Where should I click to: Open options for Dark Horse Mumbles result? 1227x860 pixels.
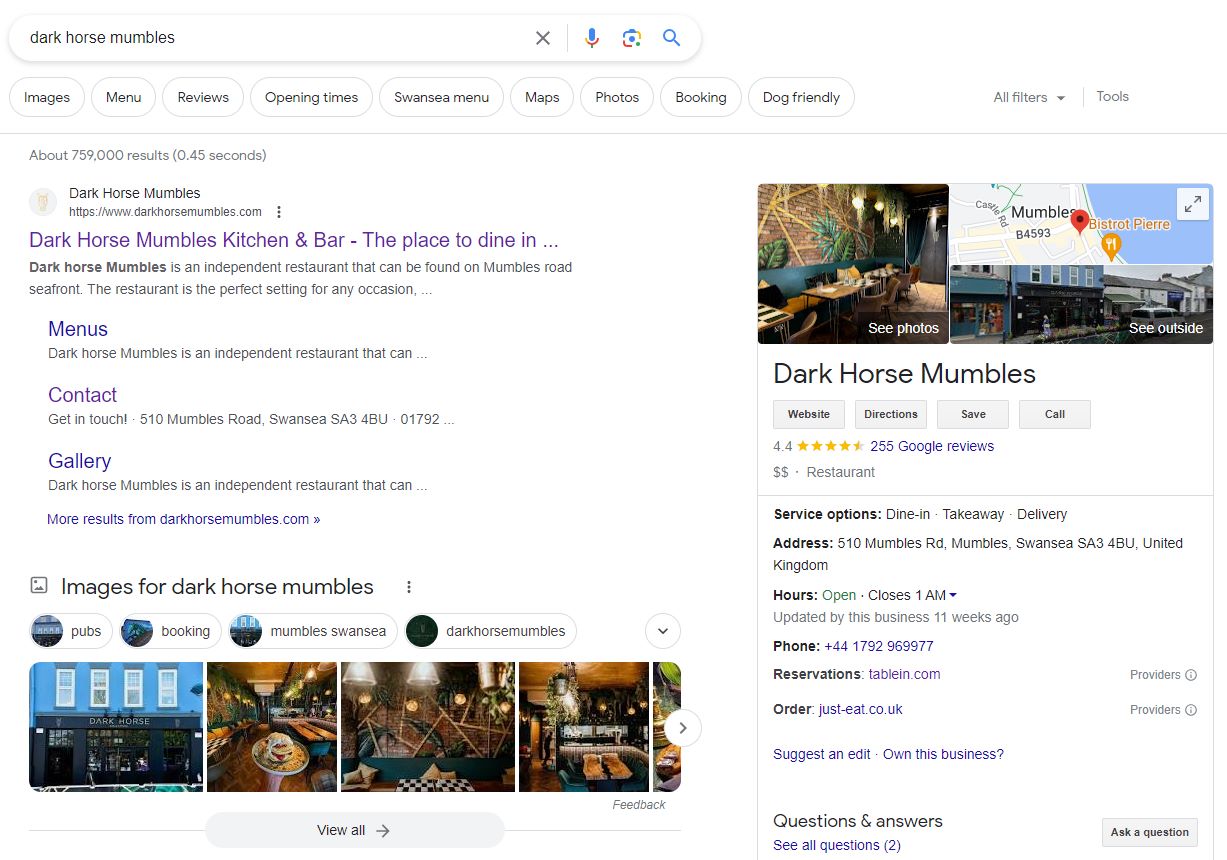tap(279, 212)
